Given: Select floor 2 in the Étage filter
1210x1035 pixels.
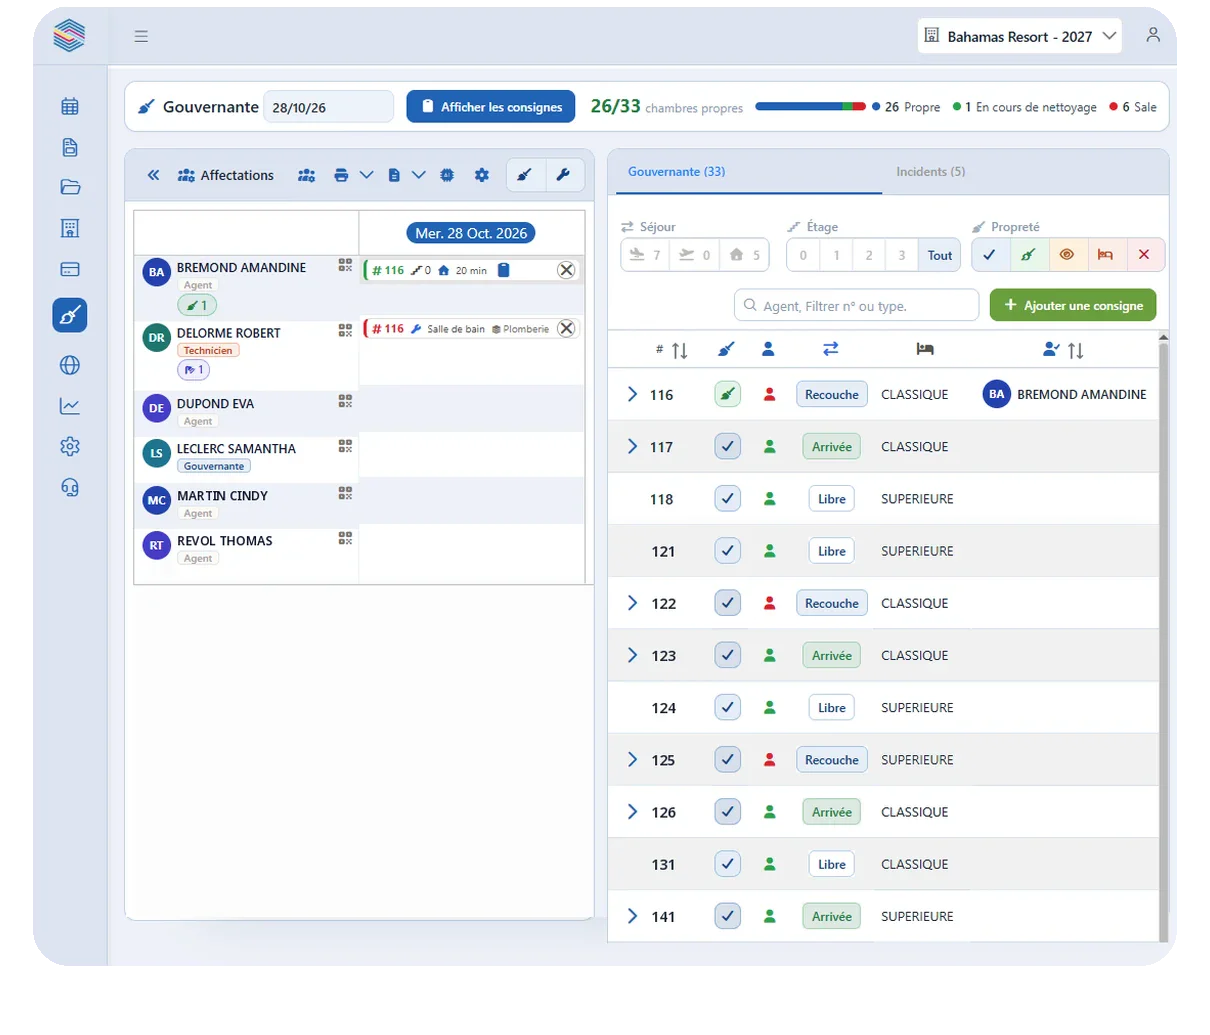Looking at the screenshot, I should [x=869, y=255].
